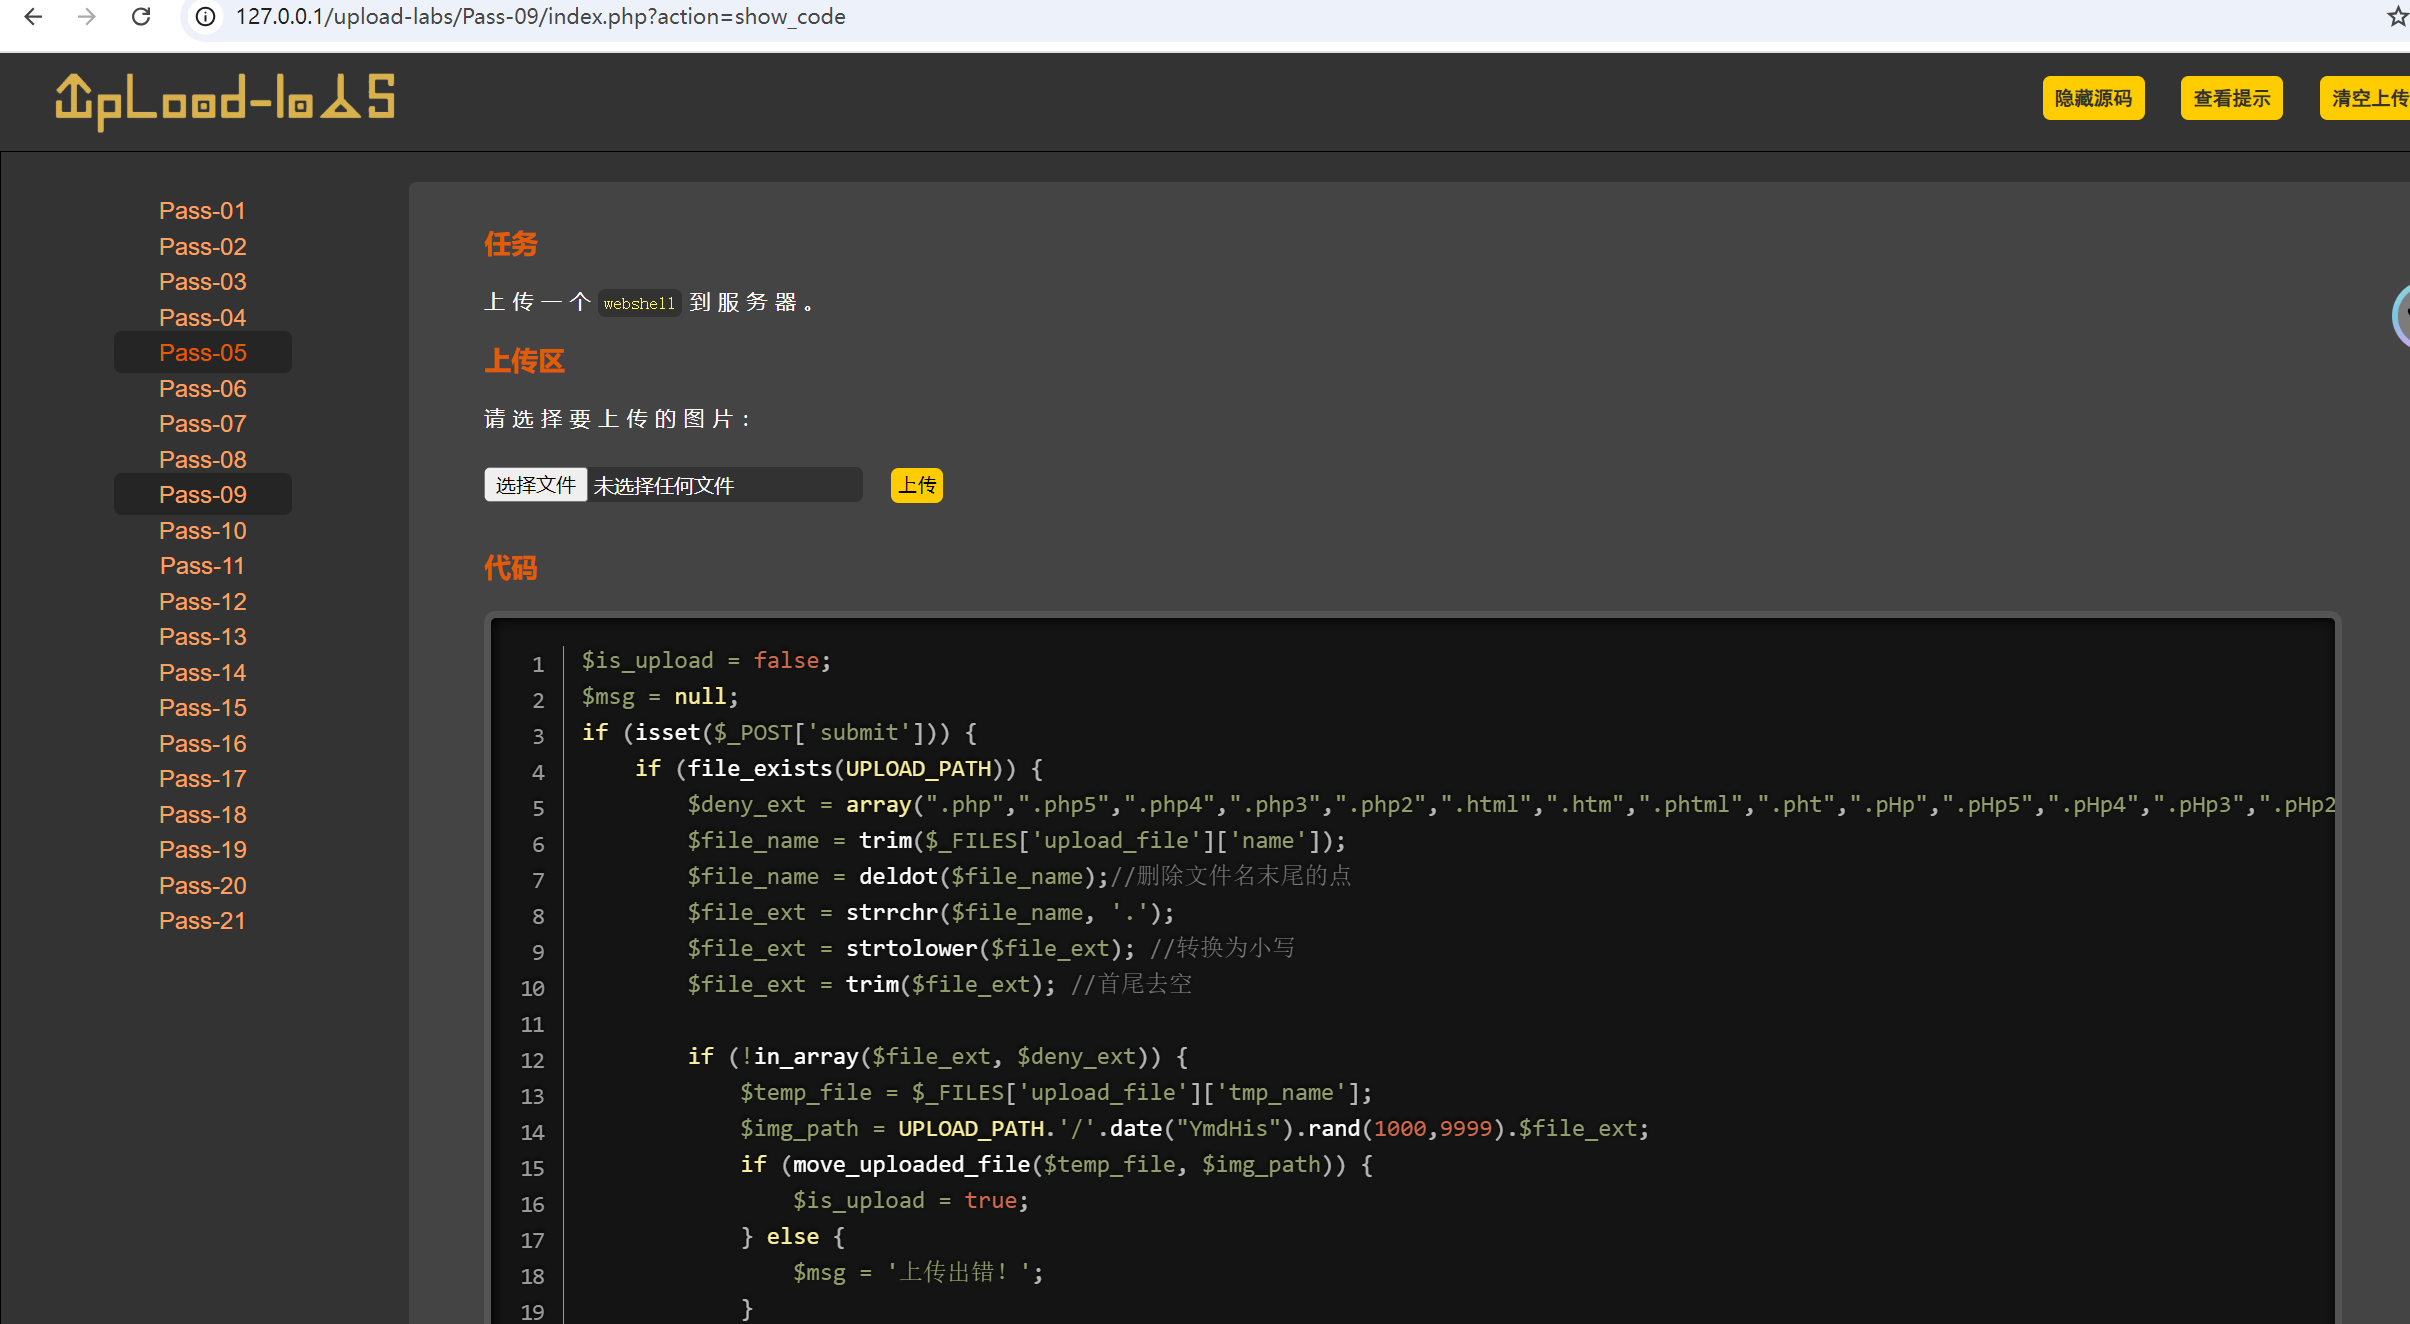Navigate to Pass-16 link
The height and width of the screenshot is (1324, 2410).
point(202,744)
